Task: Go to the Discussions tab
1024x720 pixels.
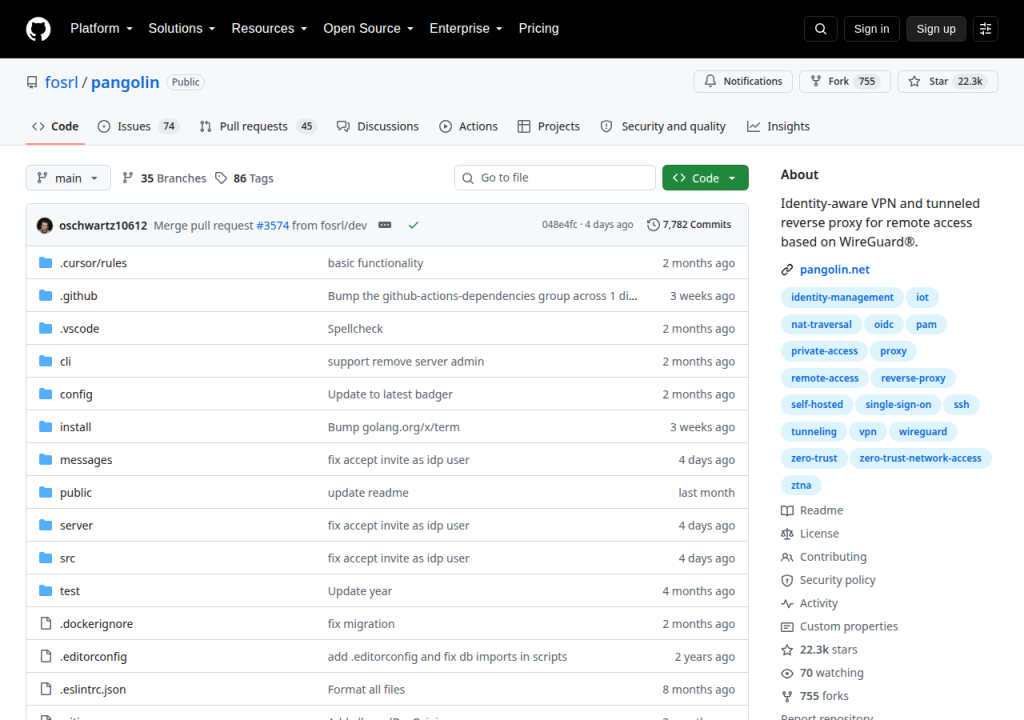Action: [377, 126]
